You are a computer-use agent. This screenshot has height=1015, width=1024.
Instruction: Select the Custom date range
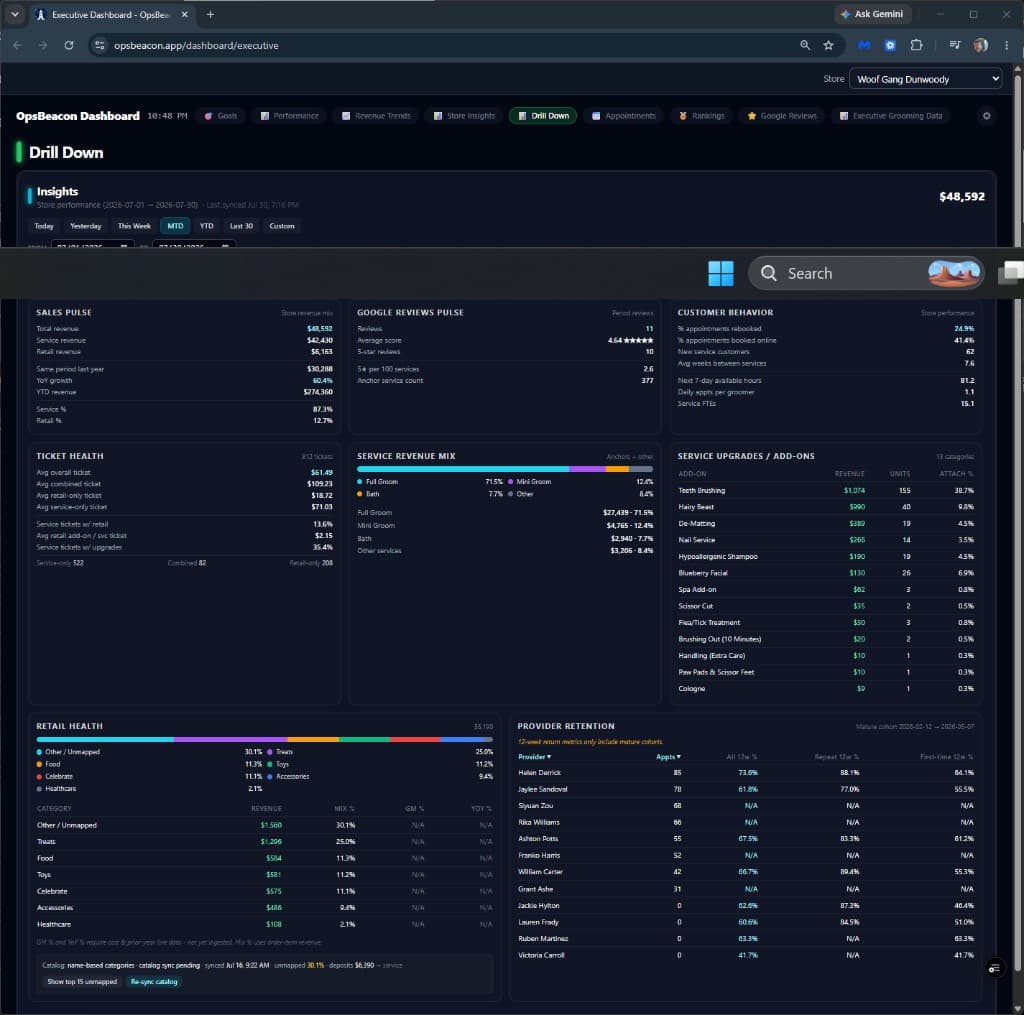pos(281,226)
